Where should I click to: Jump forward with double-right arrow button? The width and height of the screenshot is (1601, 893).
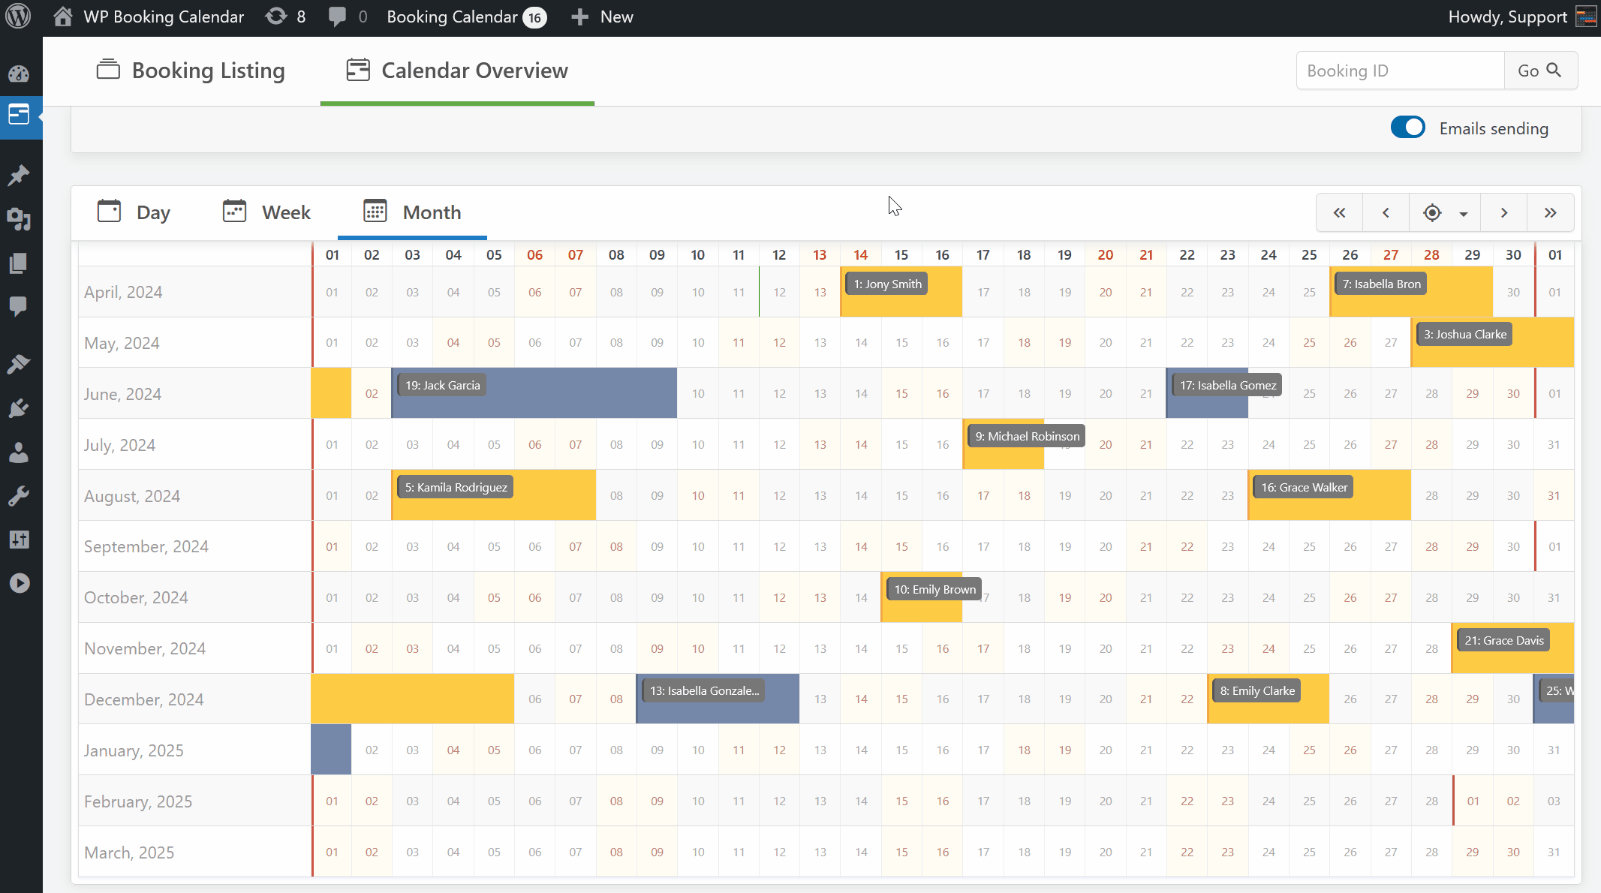coord(1550,212)
